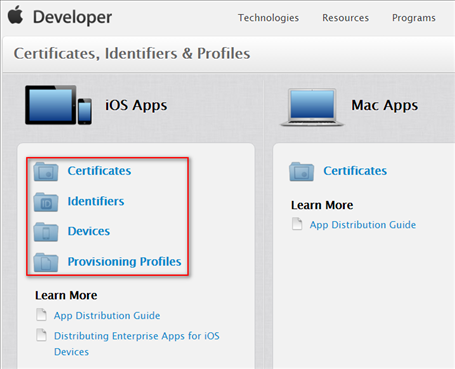The height and width of the screenshot is (369, 455).
Task: Open the Resources menu
Action: [x=345, y=18]
